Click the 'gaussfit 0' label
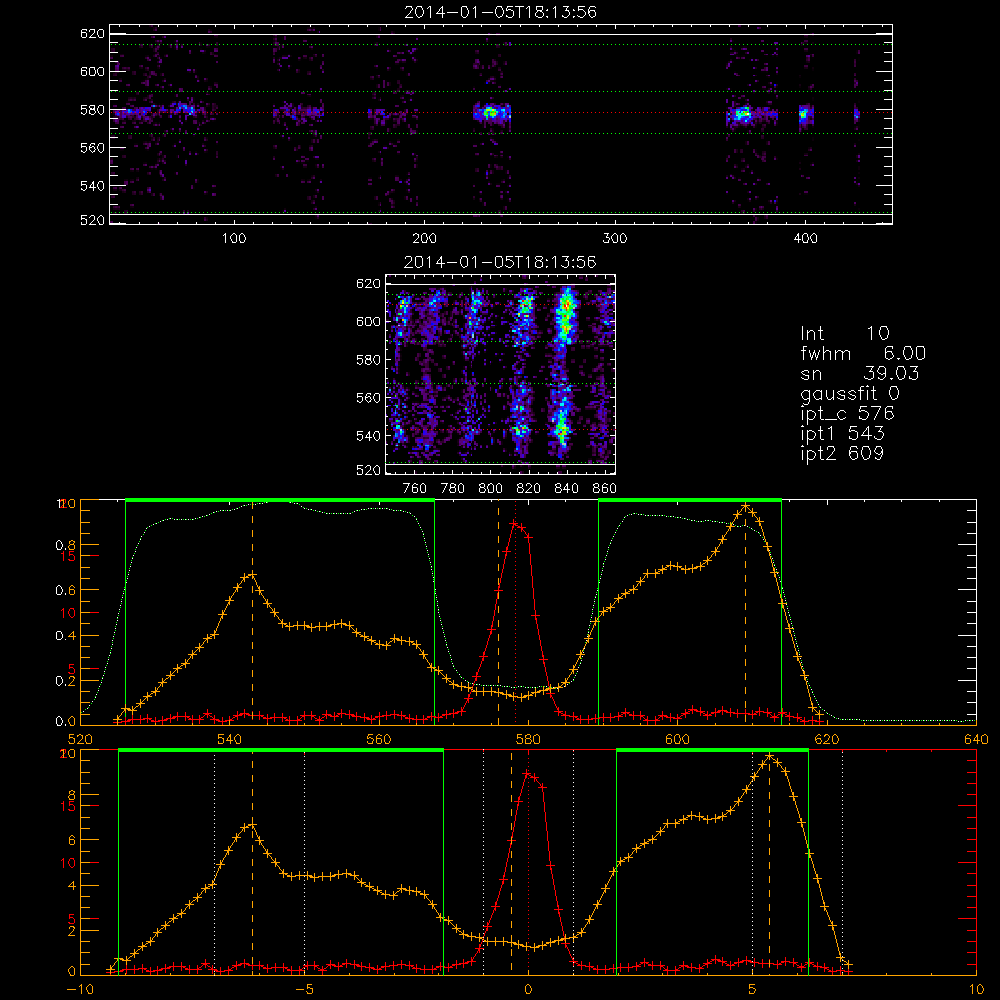The image size is (1000, 1000). point(850,393)
